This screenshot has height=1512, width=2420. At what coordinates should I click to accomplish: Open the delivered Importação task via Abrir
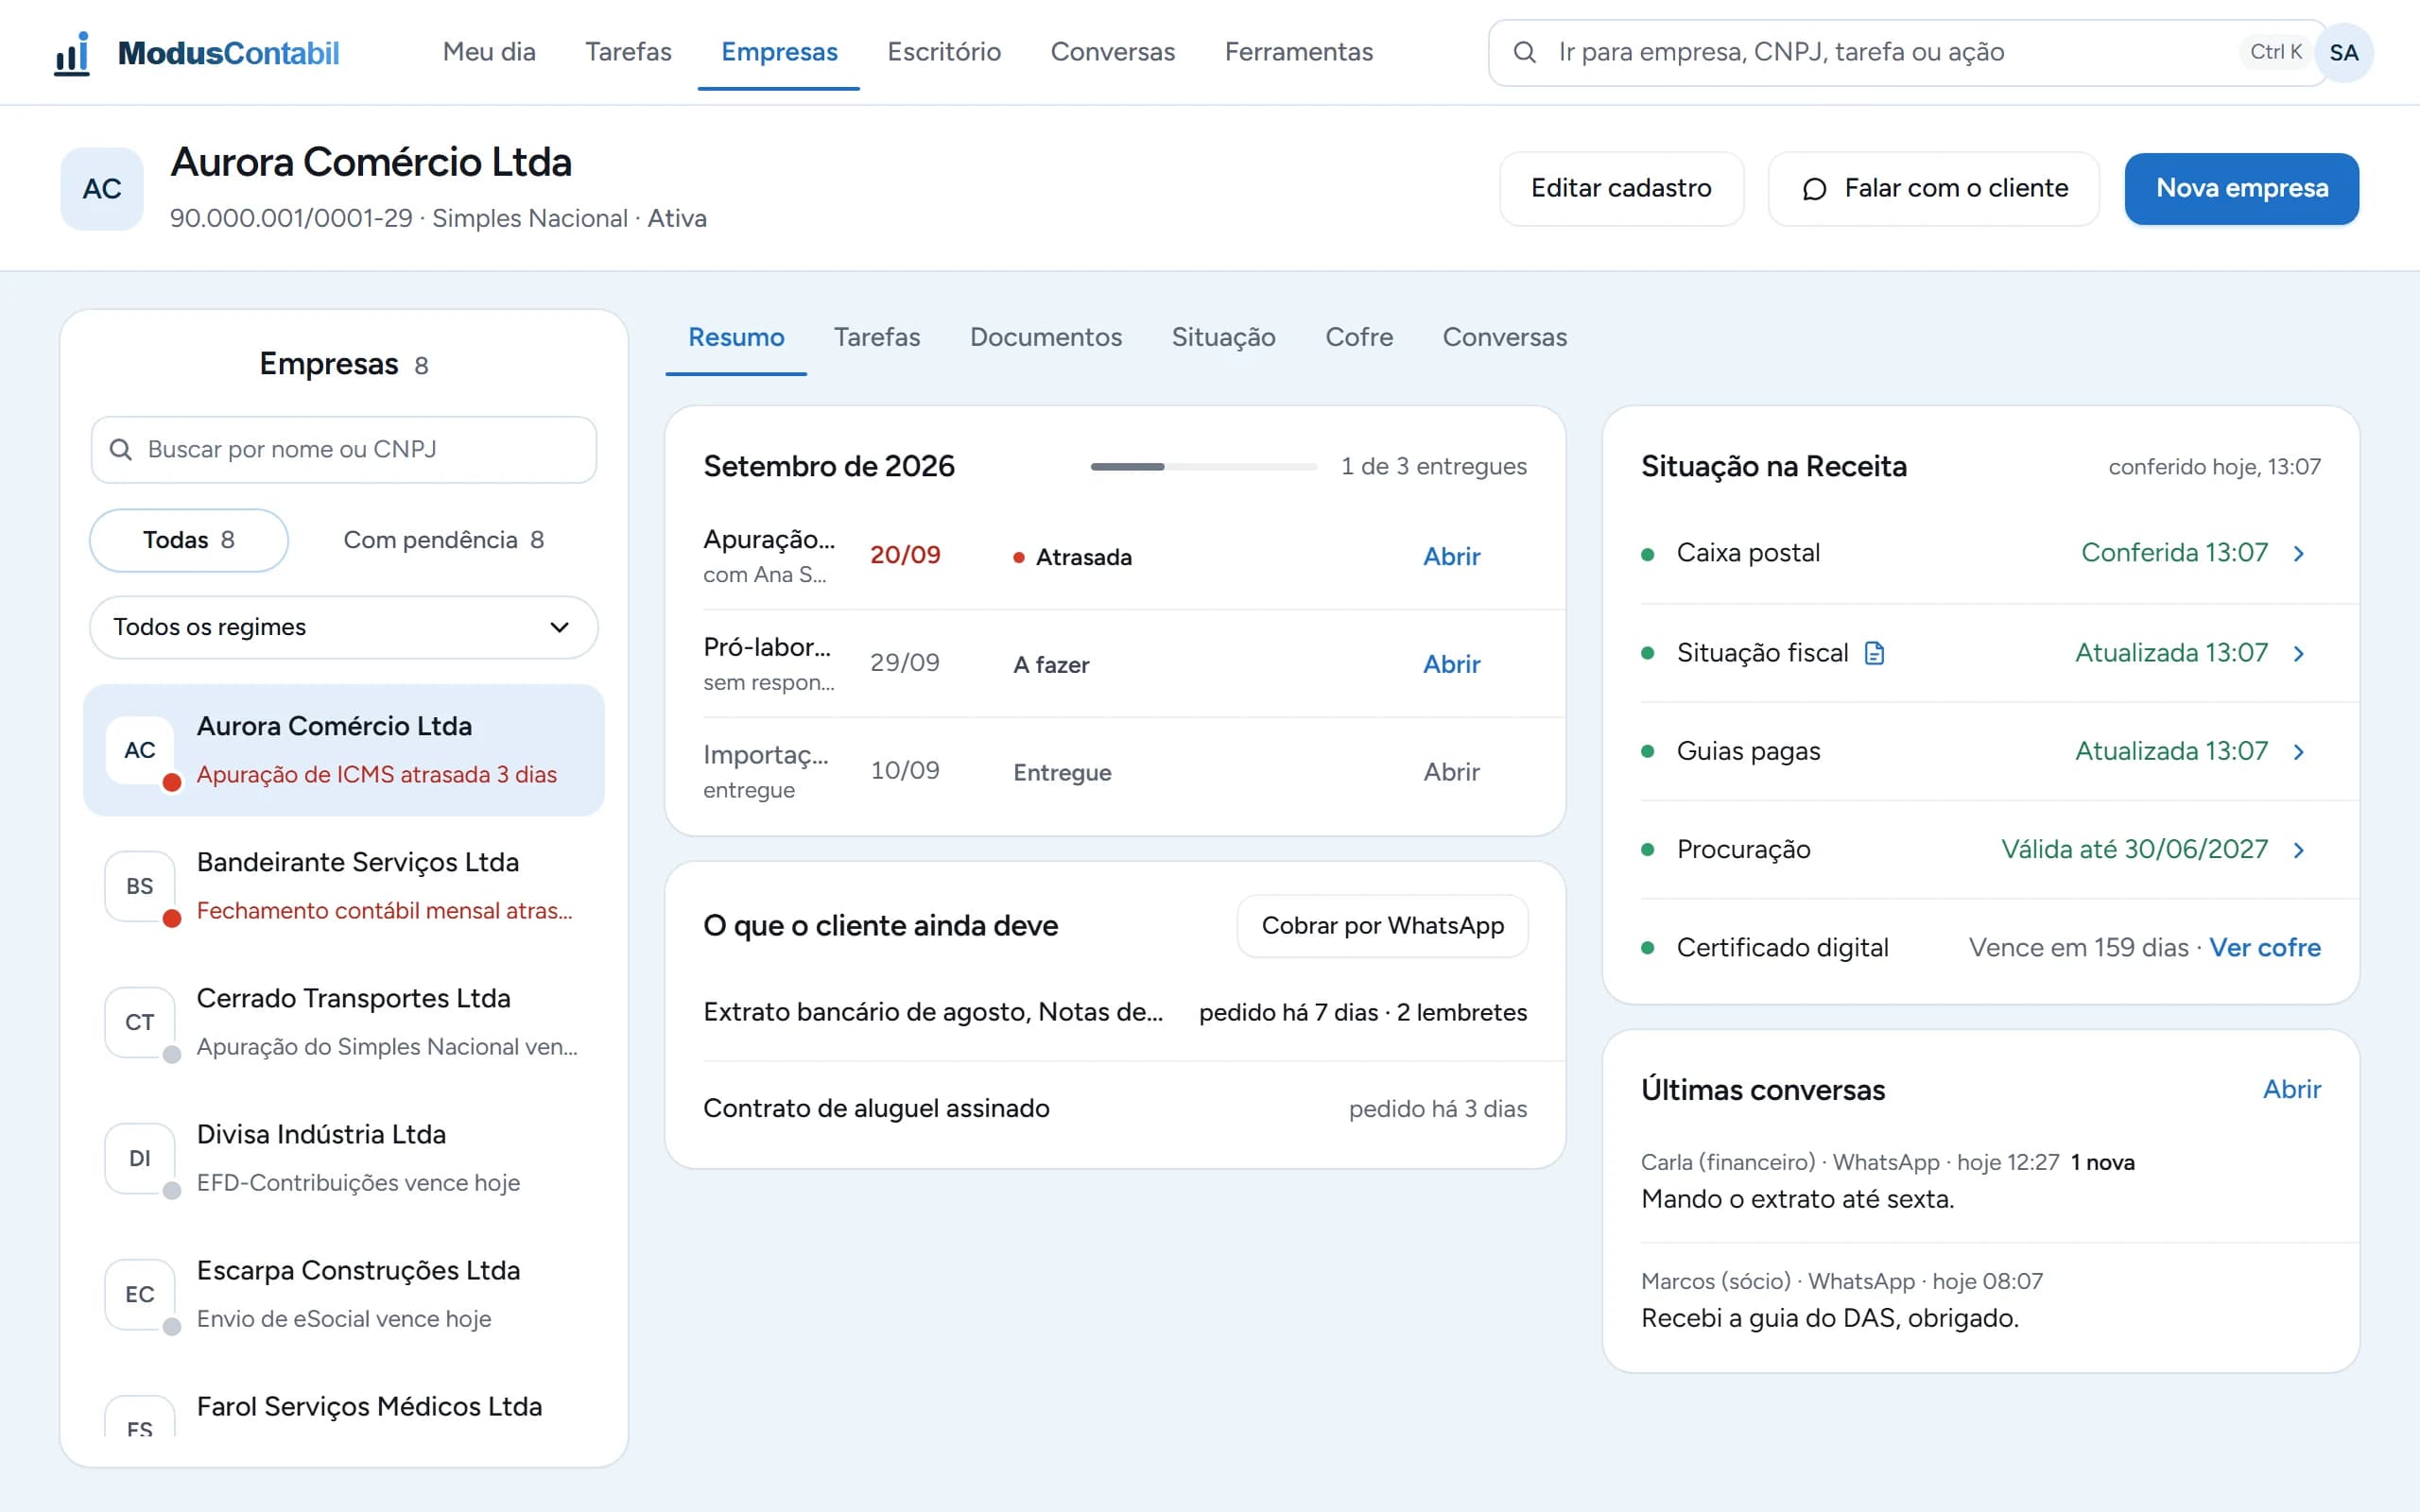tap(1451, 772)
